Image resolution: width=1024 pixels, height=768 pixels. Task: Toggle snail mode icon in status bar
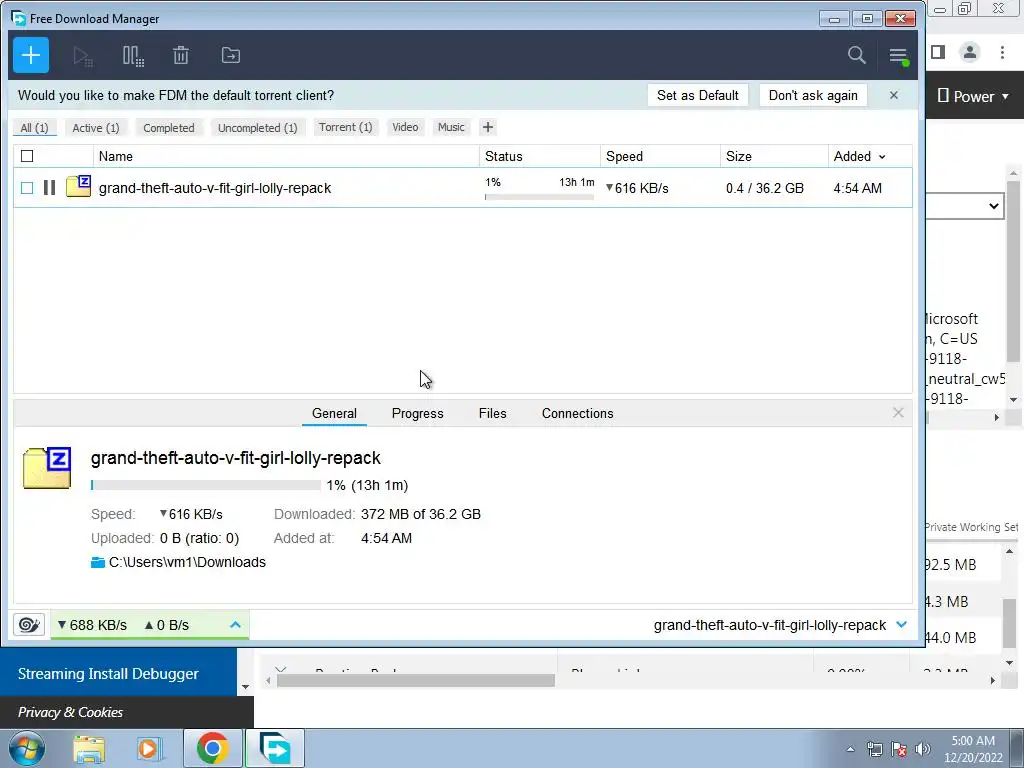coord(29,625)
